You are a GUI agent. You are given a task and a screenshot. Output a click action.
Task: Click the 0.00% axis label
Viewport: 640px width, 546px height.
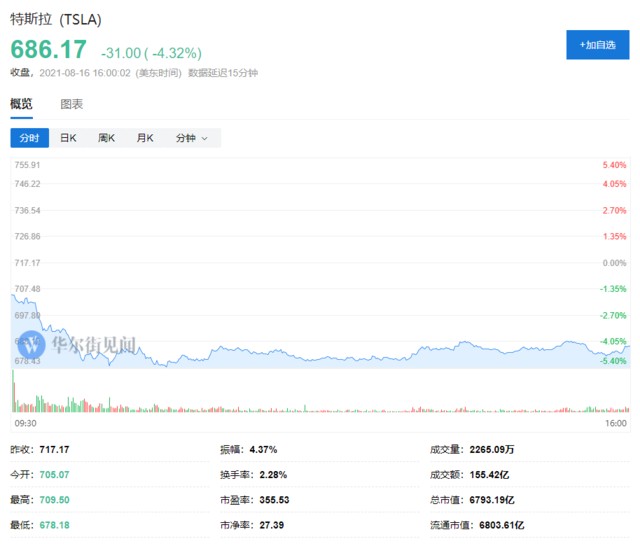tap(614, 262)
